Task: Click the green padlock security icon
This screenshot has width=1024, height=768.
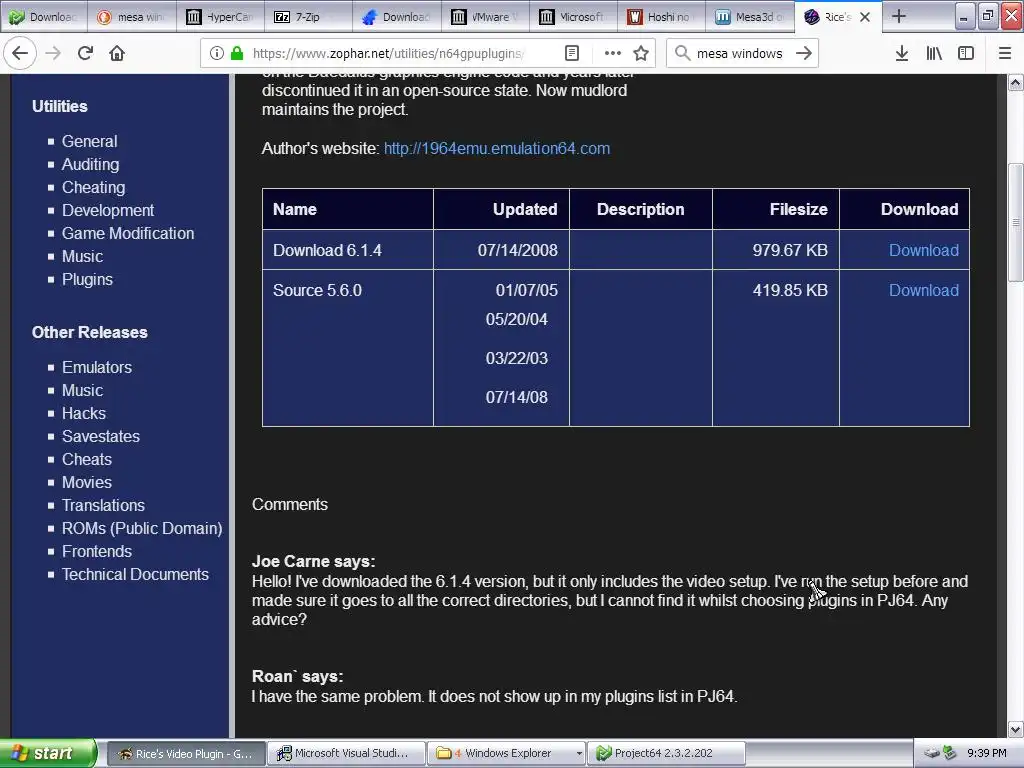Action: 237,53
